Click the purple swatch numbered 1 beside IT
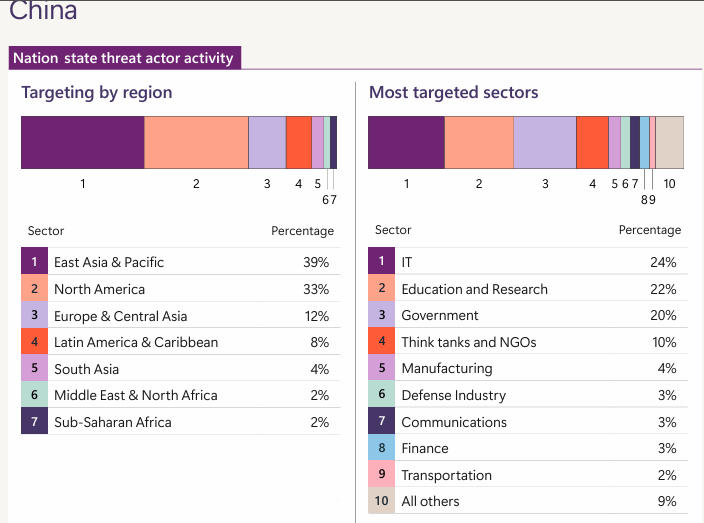The height and width of the screenshot is (523, 704). (x=381, y=262)
